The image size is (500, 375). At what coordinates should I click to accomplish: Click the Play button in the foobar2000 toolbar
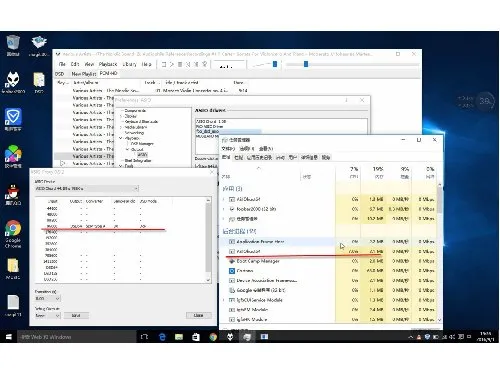point(172,64)
